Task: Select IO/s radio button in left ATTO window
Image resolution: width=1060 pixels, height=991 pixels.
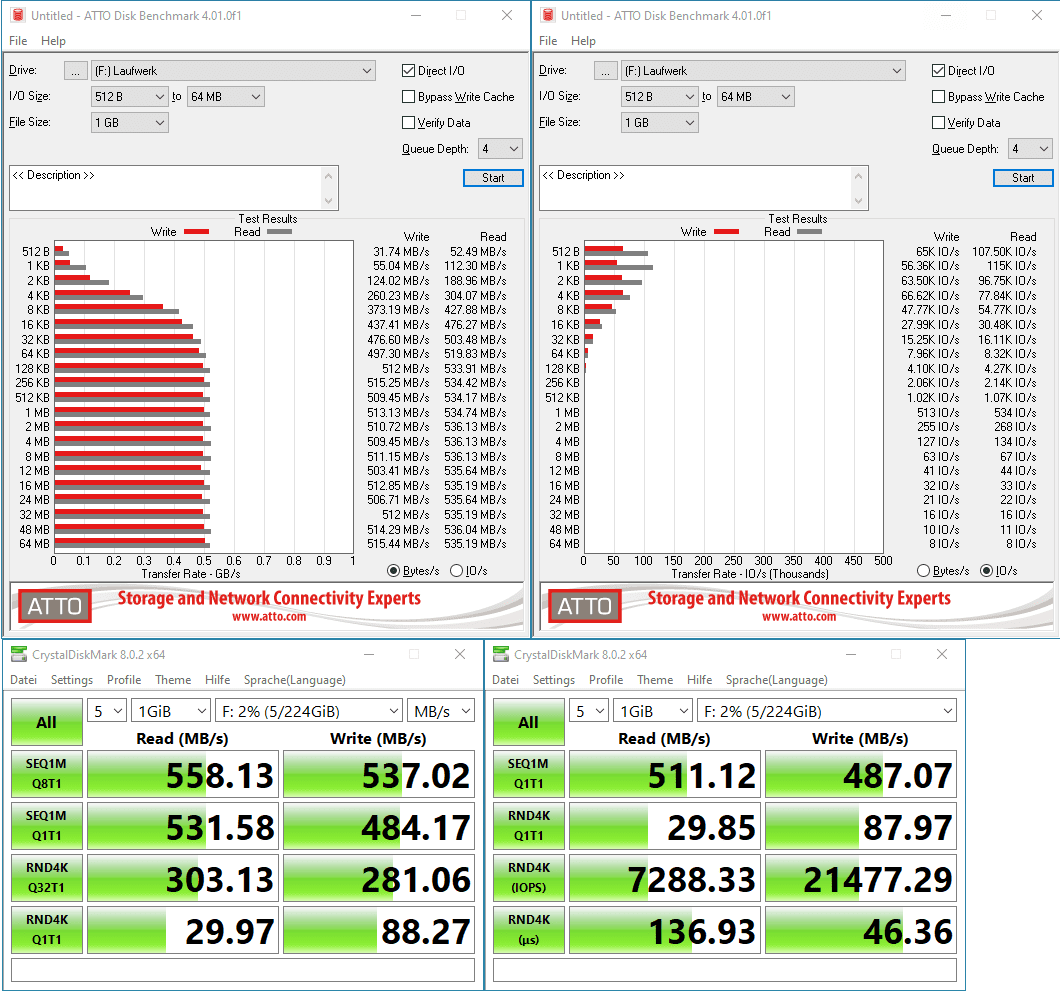Action: pos(456,571)
